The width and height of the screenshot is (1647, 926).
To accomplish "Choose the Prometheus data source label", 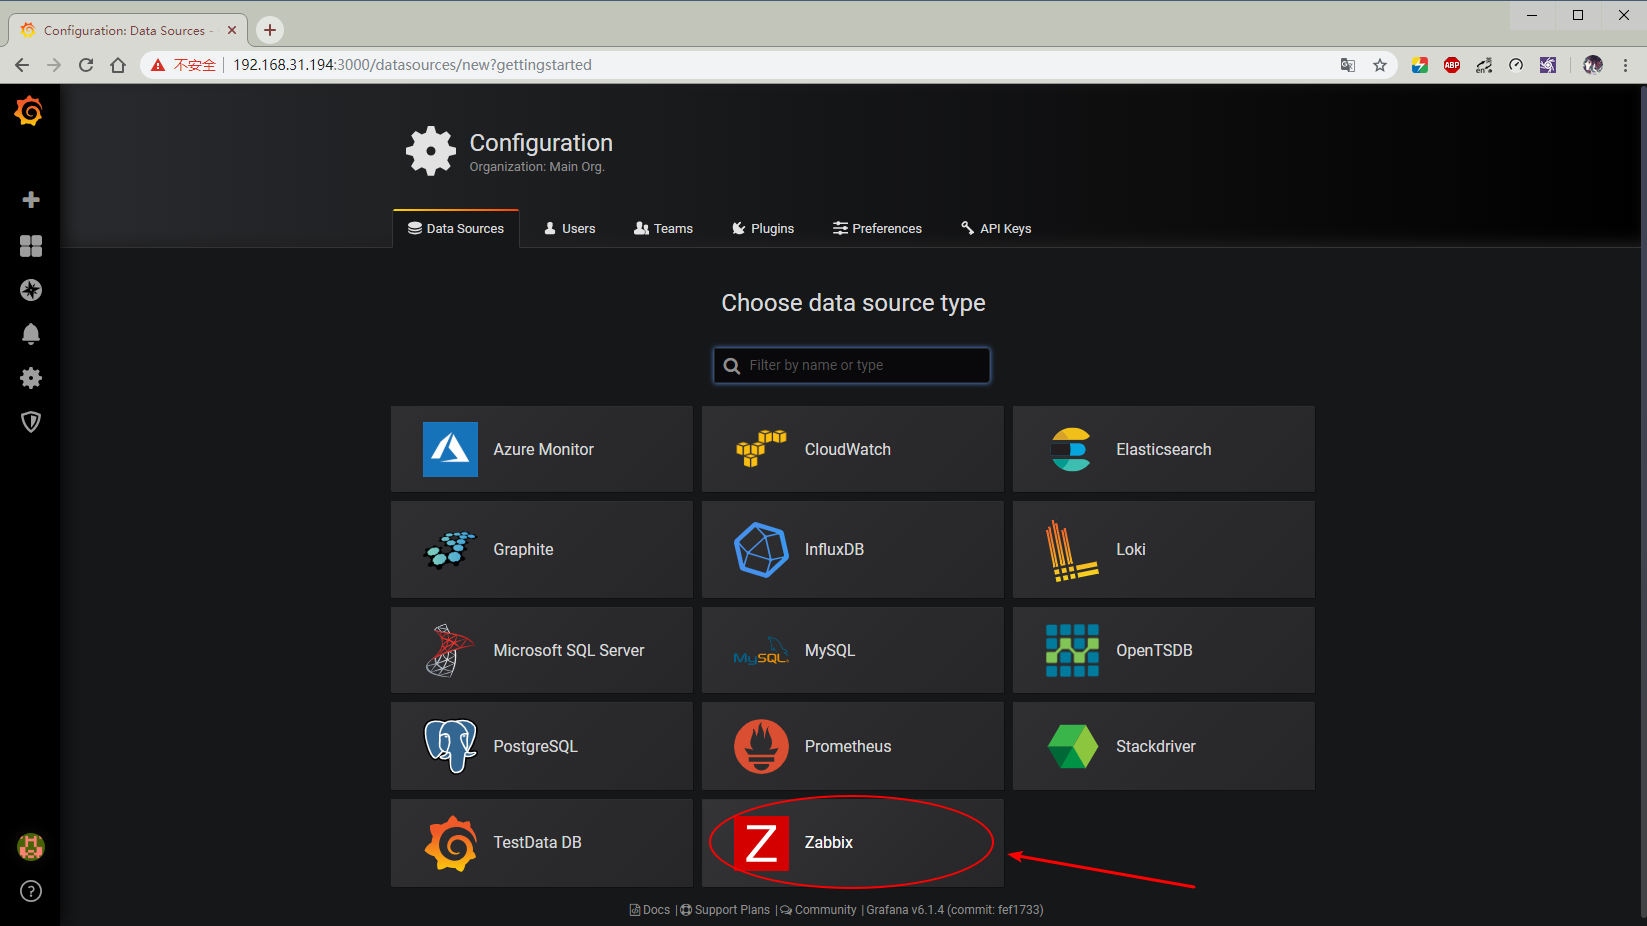I will 848,747.
